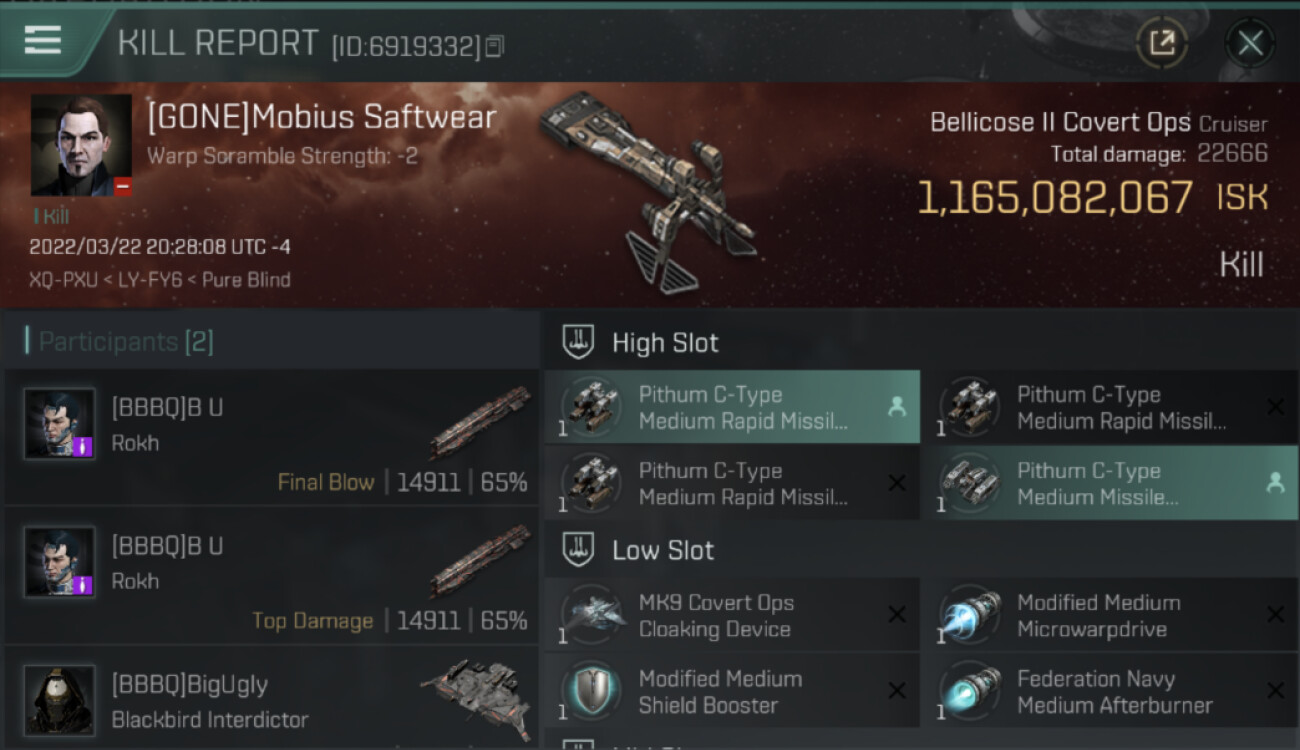Click the Modified Medium Shield Booster icon
Viewport: 1300px width, 750px height.
coord(591,691)
